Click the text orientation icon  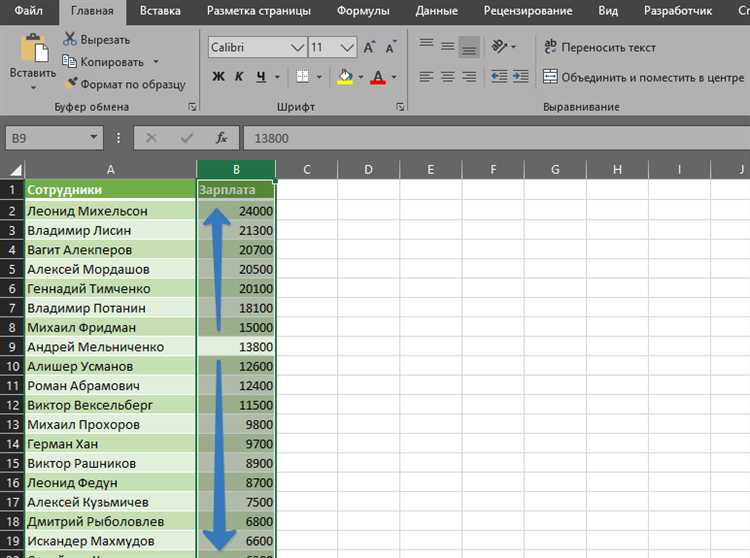[x=499, y=46]
